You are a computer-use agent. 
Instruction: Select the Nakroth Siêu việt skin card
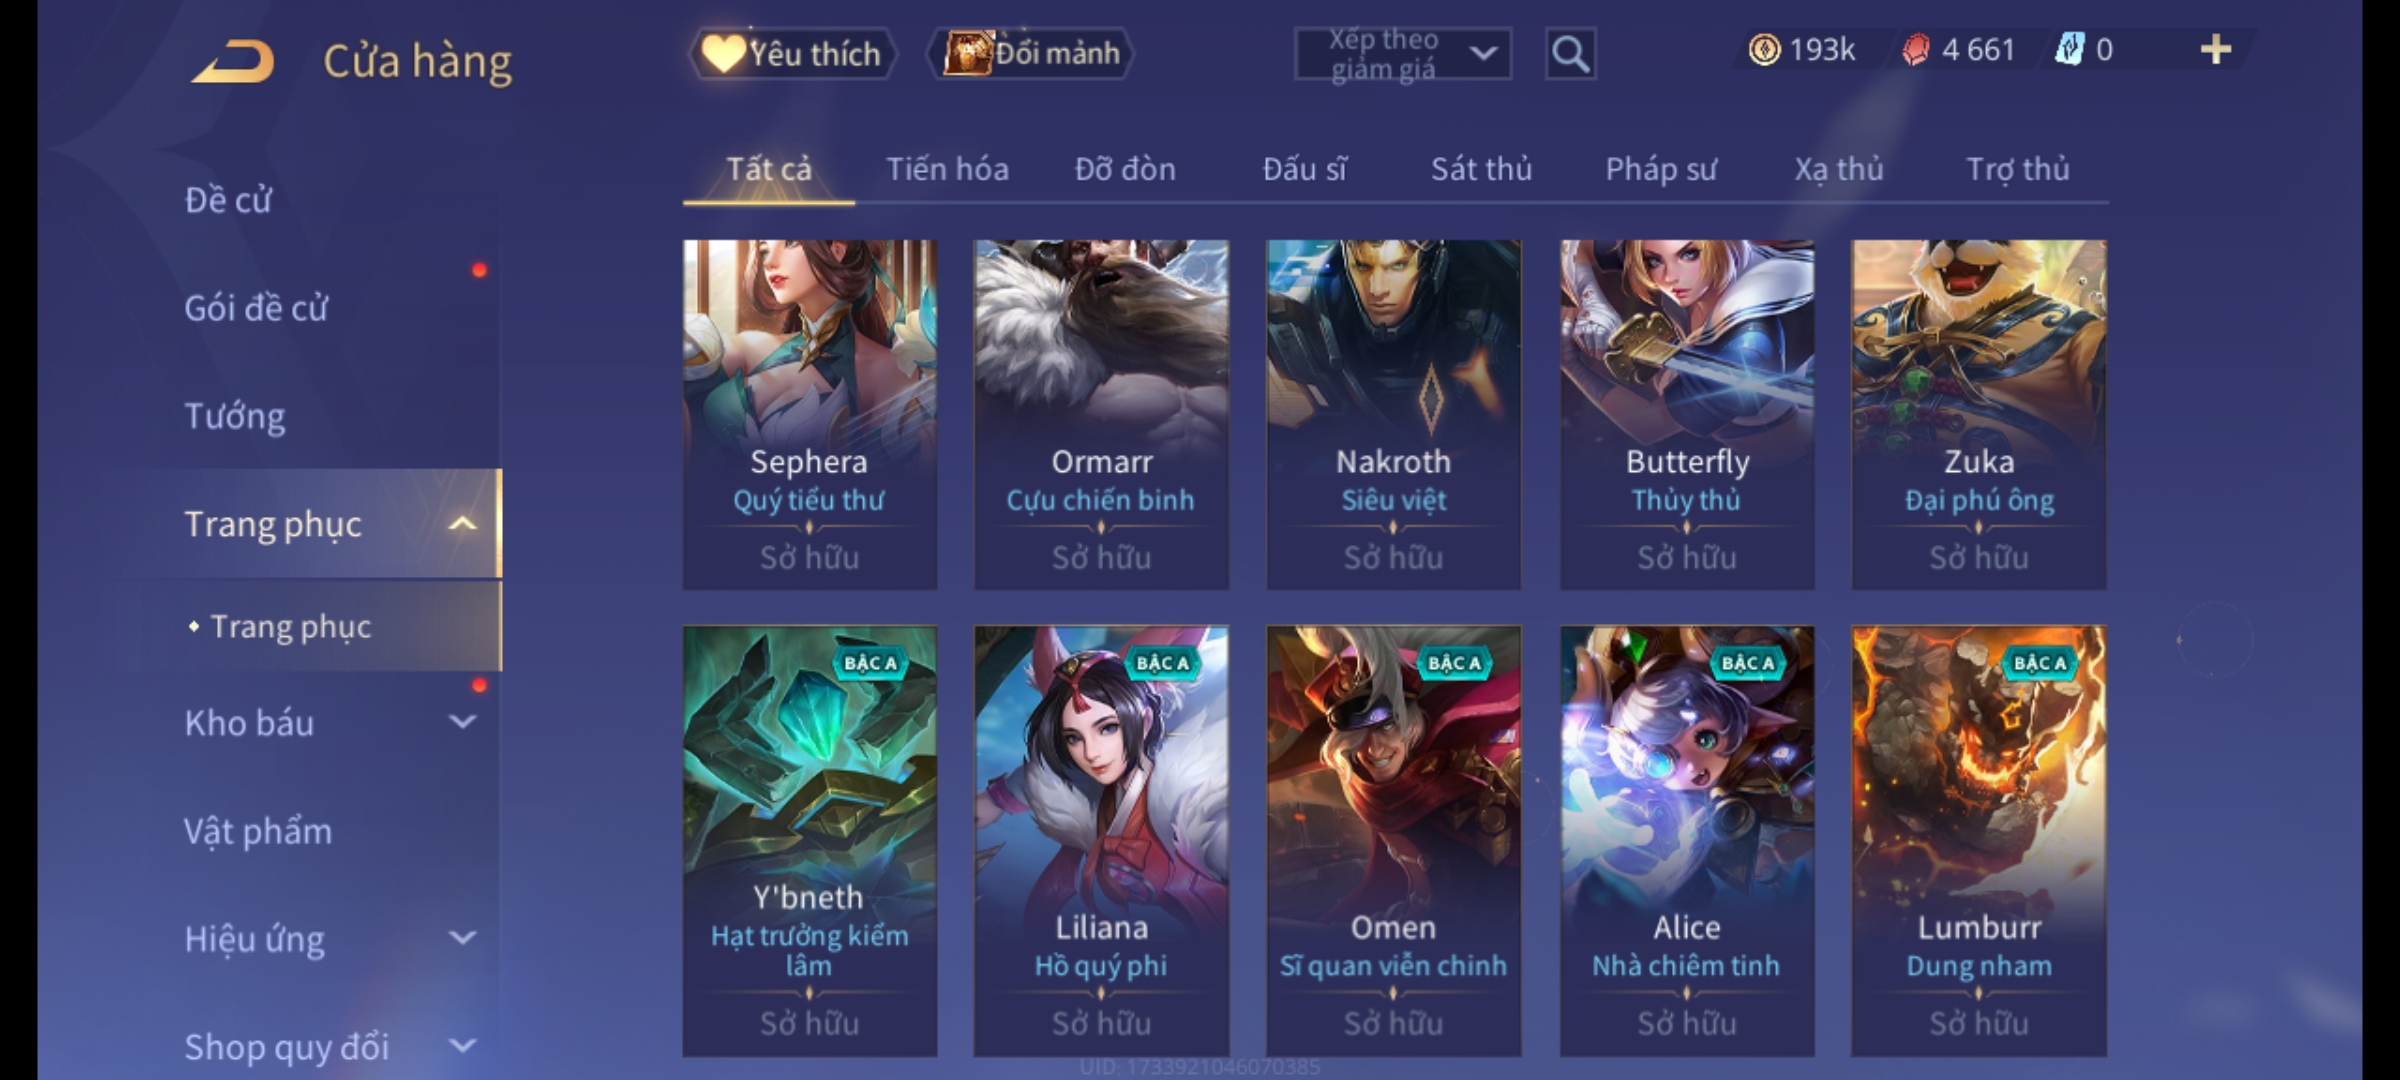click(x=1393, y=414)
